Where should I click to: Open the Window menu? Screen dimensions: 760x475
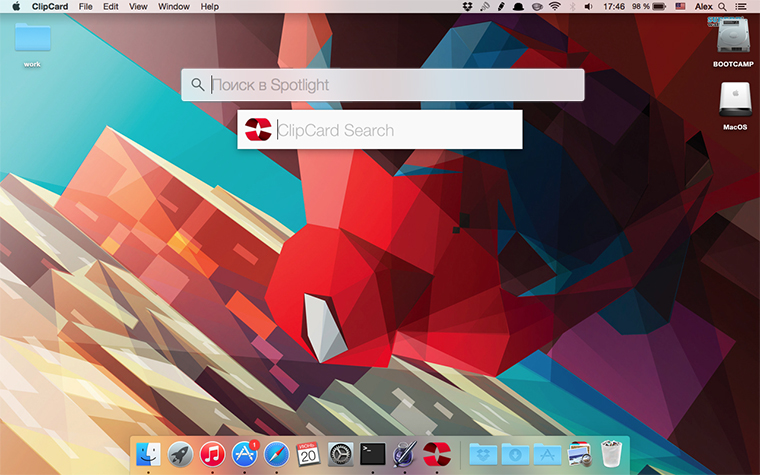pos(174,6)
